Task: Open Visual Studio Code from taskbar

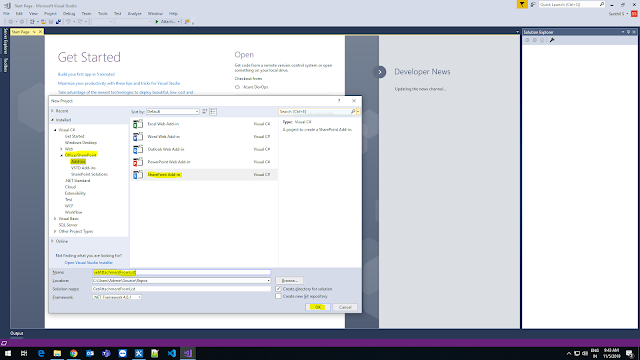Action: [x=171, y=353]
